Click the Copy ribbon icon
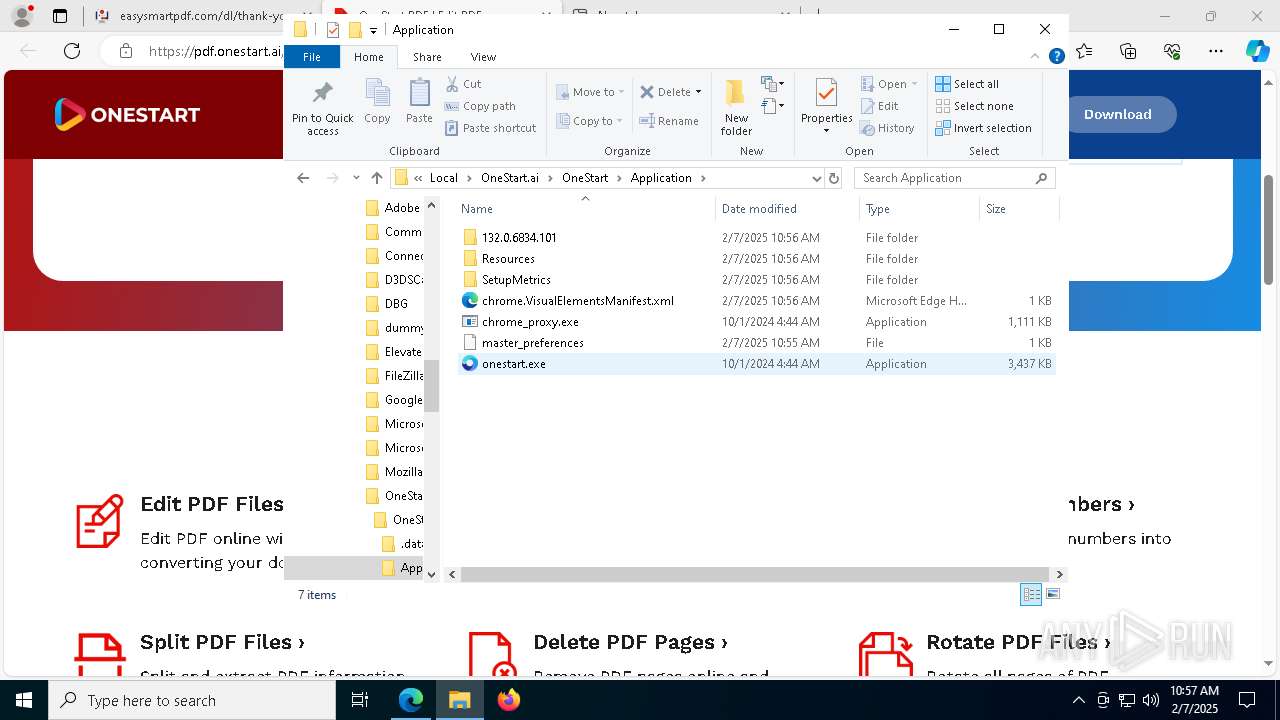The height and width of the screenshot is (720, 1280). (377, 102)
